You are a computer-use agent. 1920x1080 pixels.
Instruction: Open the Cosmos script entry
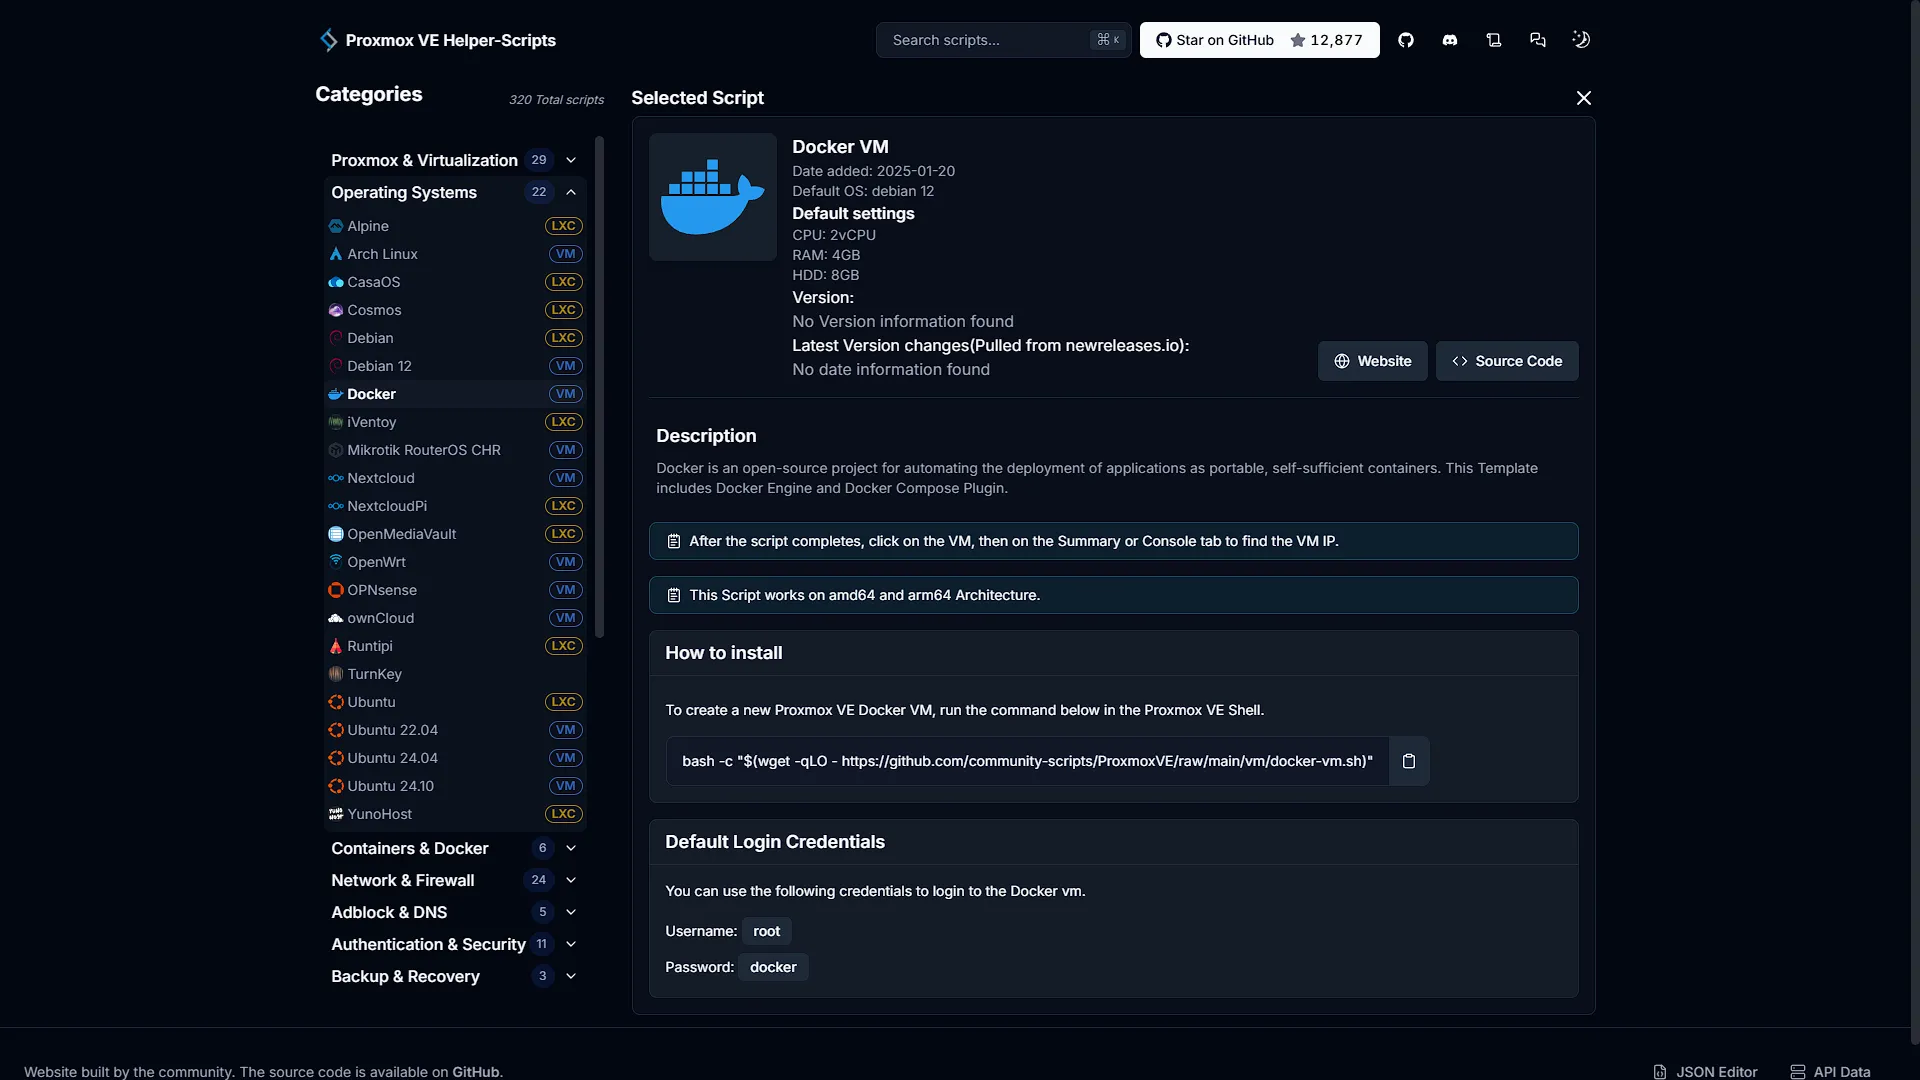(x=455, y=310)
